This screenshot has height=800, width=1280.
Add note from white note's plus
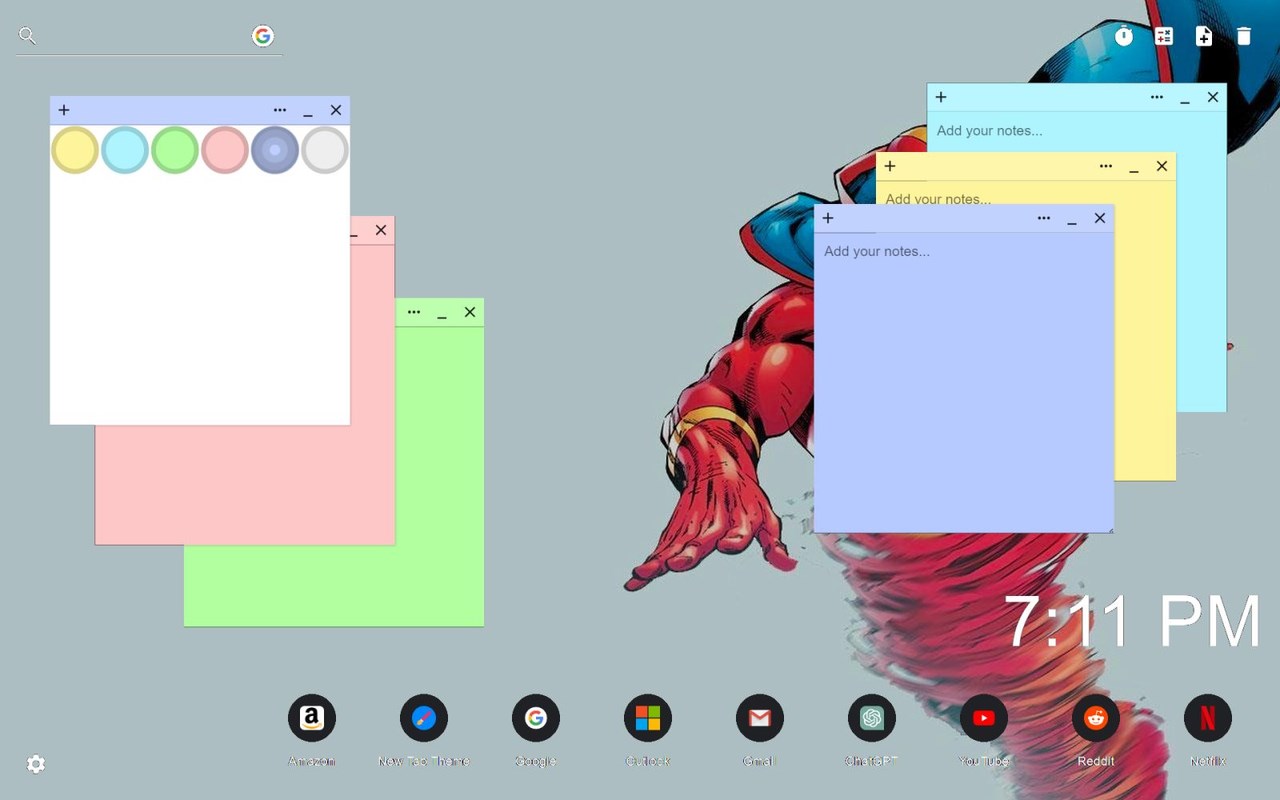point(64,110)
